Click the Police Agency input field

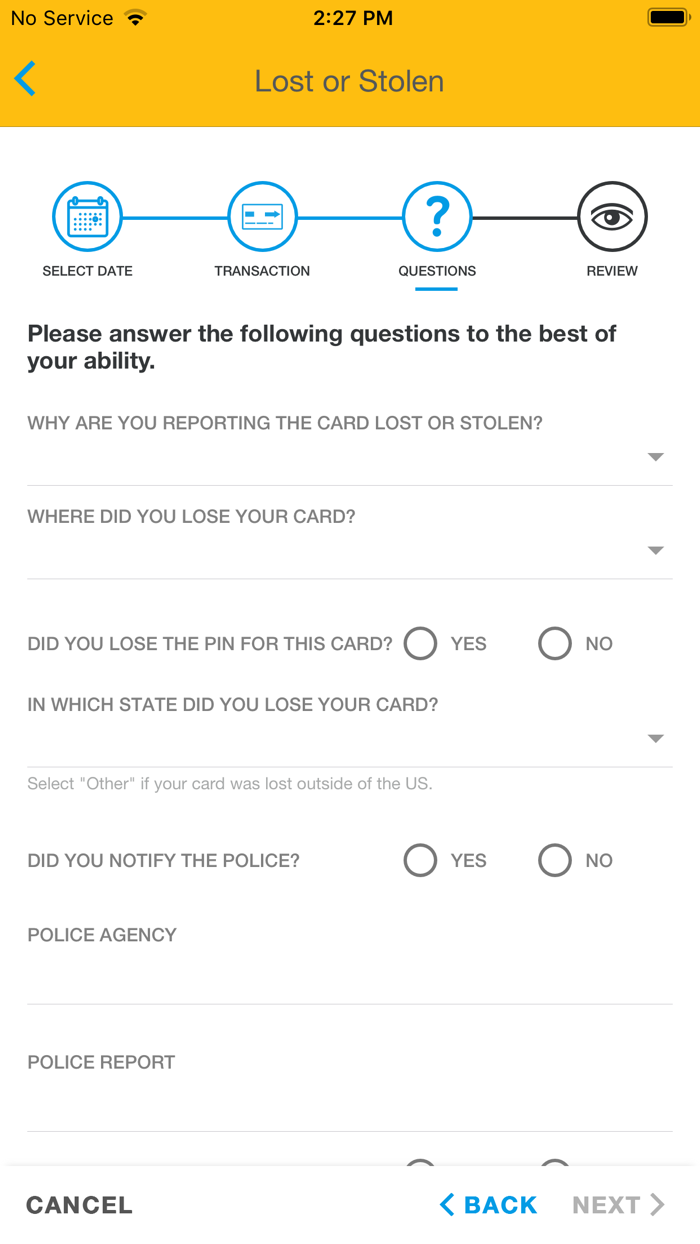pyautogui.click(x=349, y=975)
